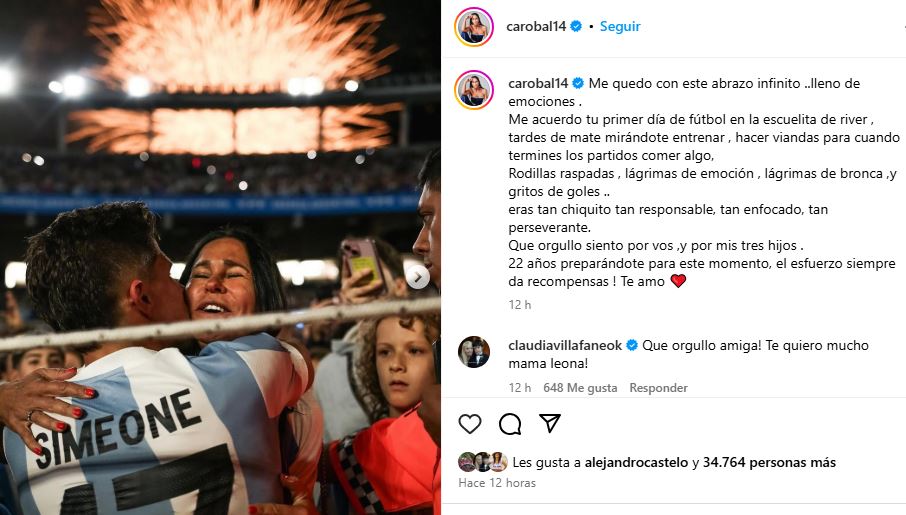Image resolution: width=906 pixels, height=515 pixels.
Task: Like the post with the heart icon
Action: click(470, 424)
